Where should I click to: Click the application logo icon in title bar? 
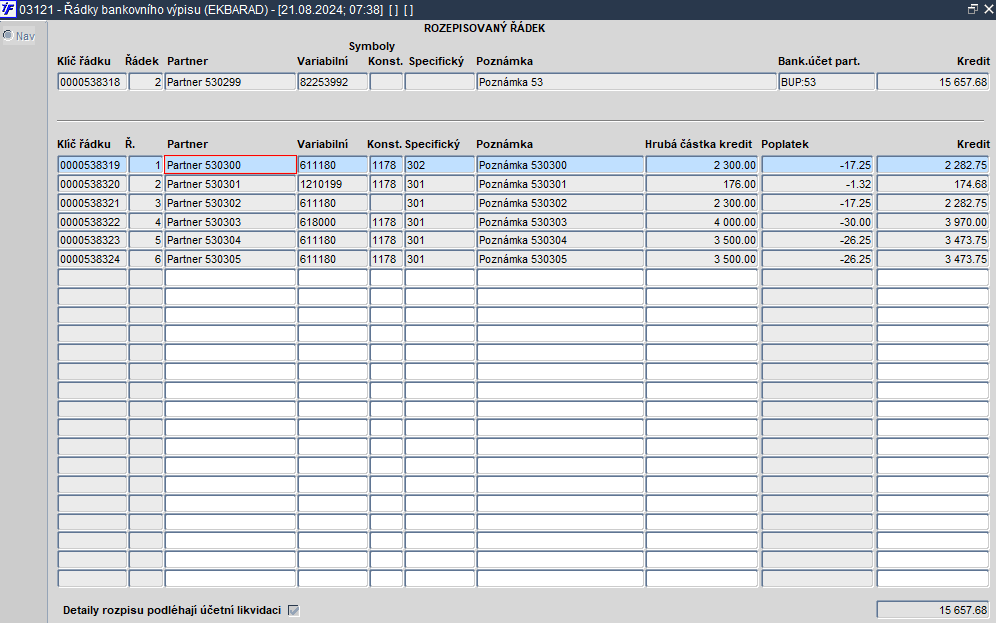point(8,10)
